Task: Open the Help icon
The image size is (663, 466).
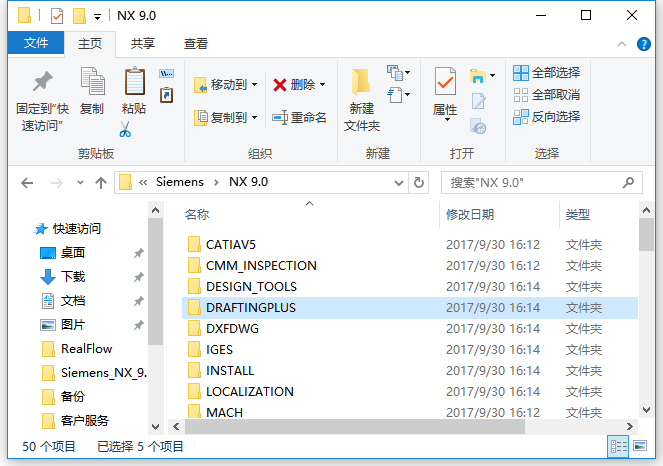Action: point(644,44)
